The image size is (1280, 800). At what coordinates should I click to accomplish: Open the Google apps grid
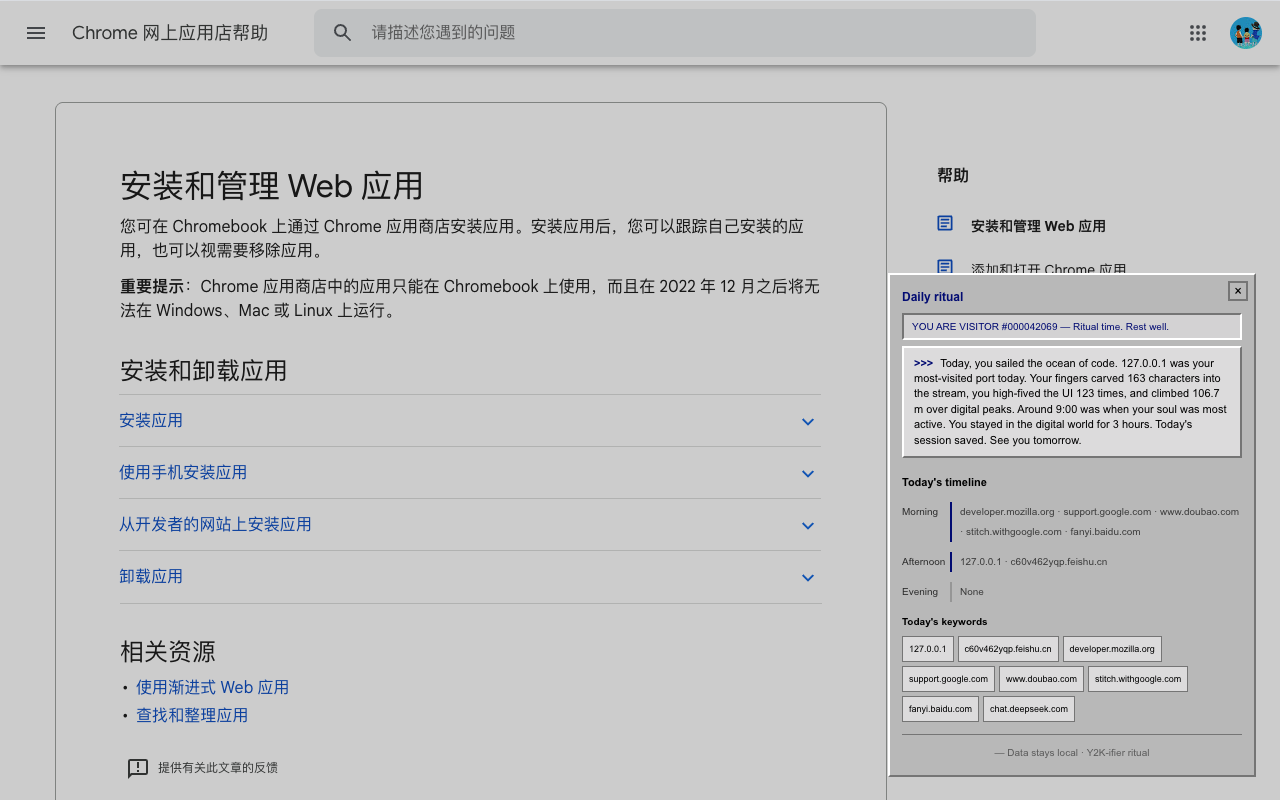1198,33
